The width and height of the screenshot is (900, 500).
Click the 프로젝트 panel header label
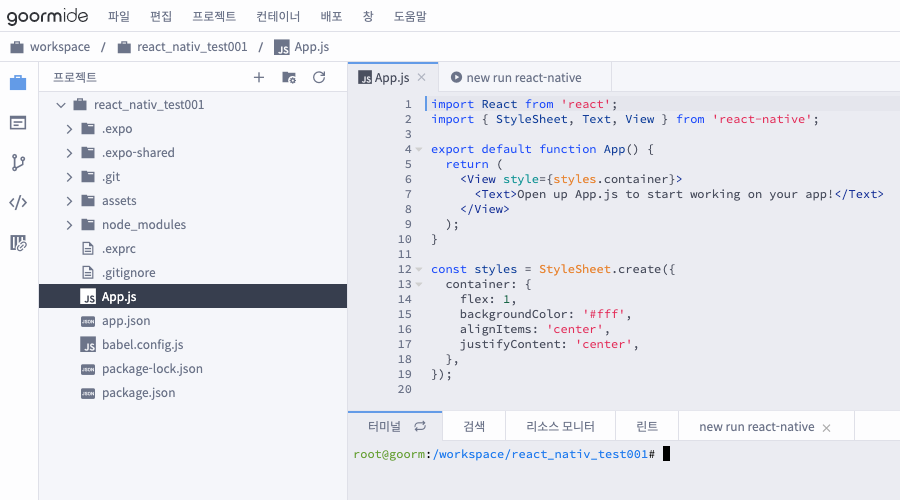tap(75, 77)
